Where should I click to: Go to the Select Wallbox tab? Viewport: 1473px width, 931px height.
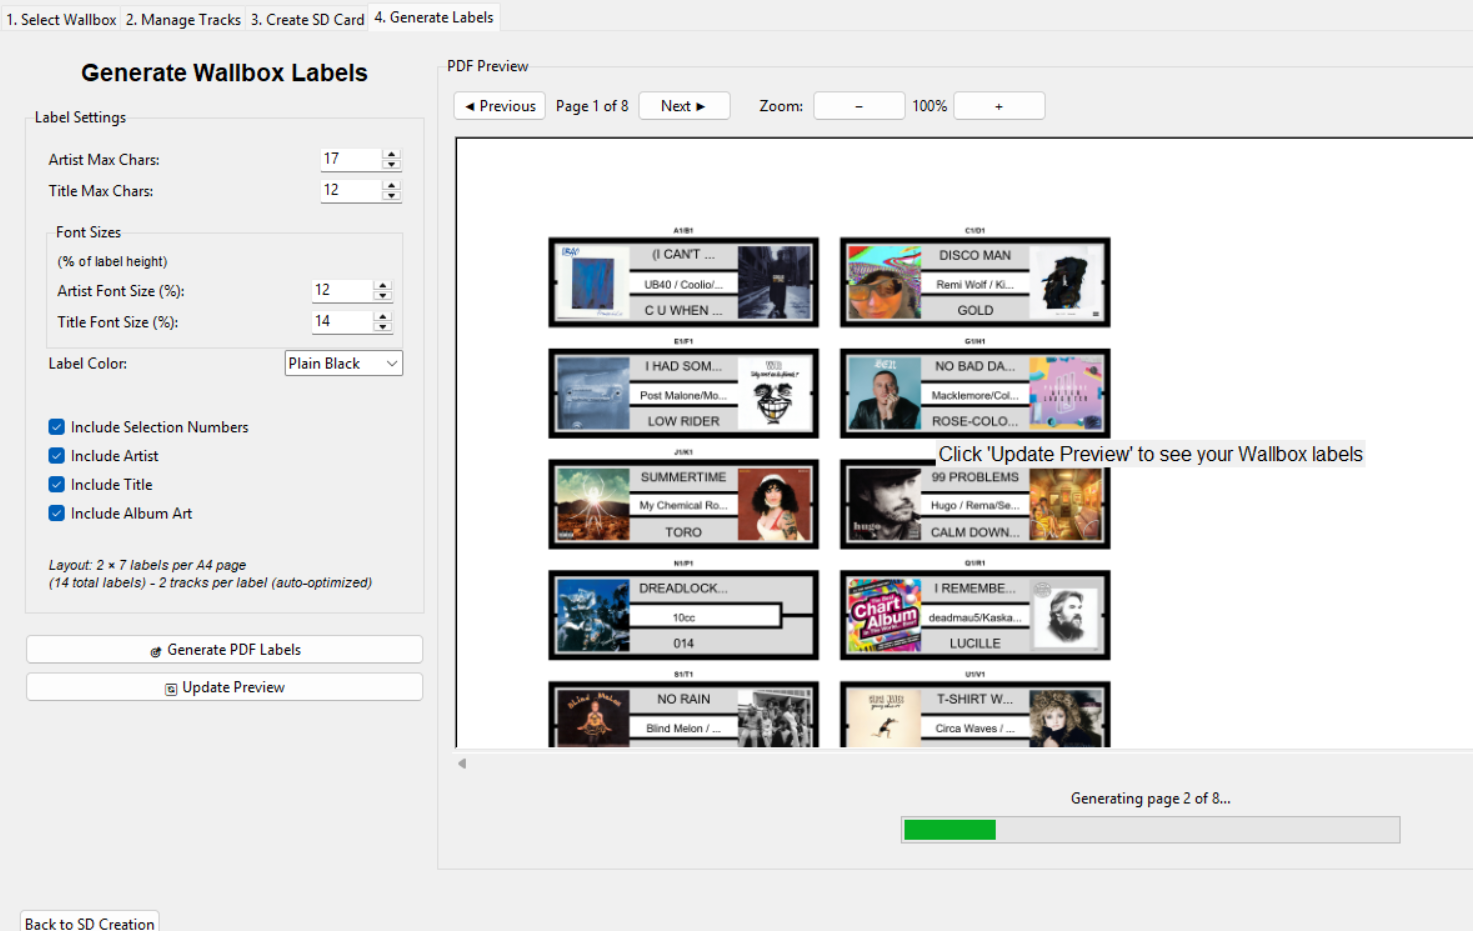point(61,19)
